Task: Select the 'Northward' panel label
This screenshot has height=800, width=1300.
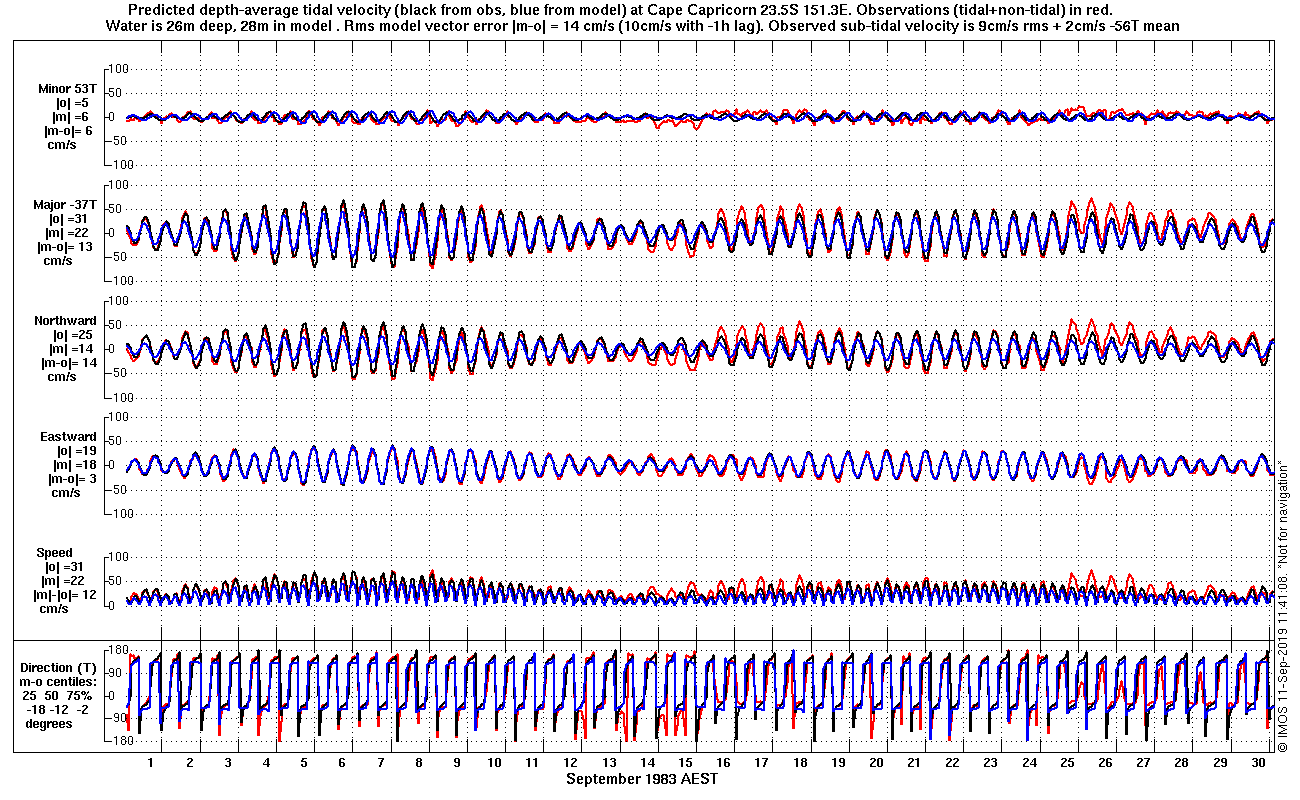Action: click(65, 321)
